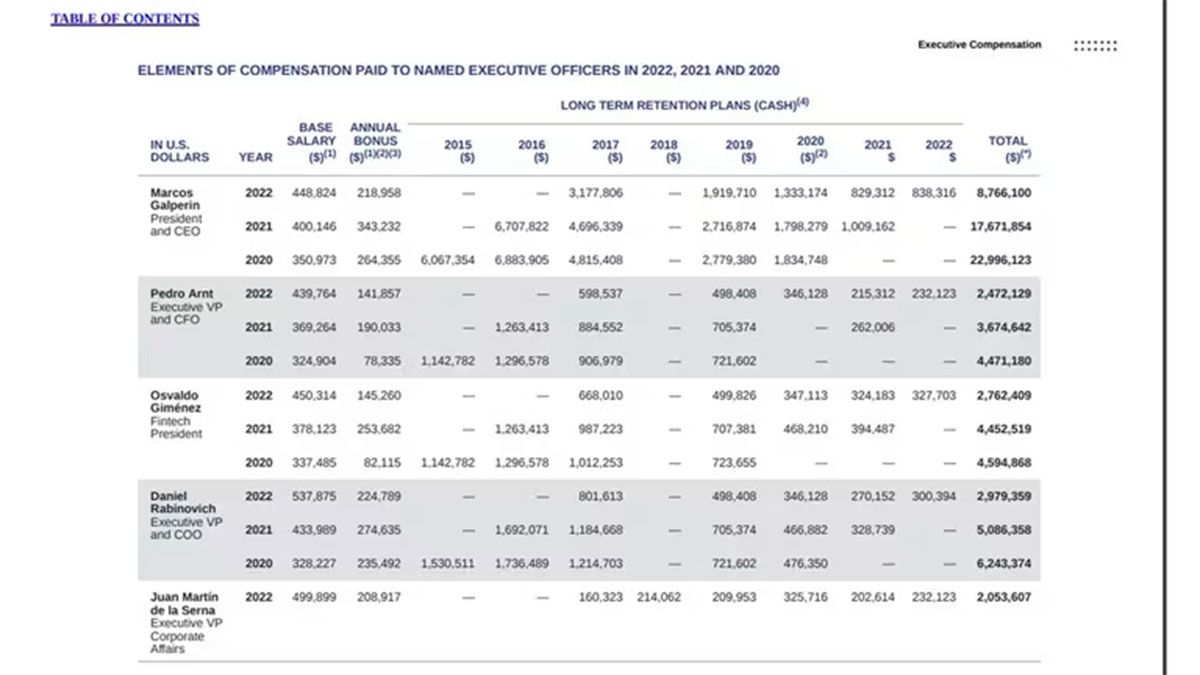This screenshot has height=675, width=1200.
Task: Click the dotted grid icon beside Executive Compensation
Action: 1095,45
